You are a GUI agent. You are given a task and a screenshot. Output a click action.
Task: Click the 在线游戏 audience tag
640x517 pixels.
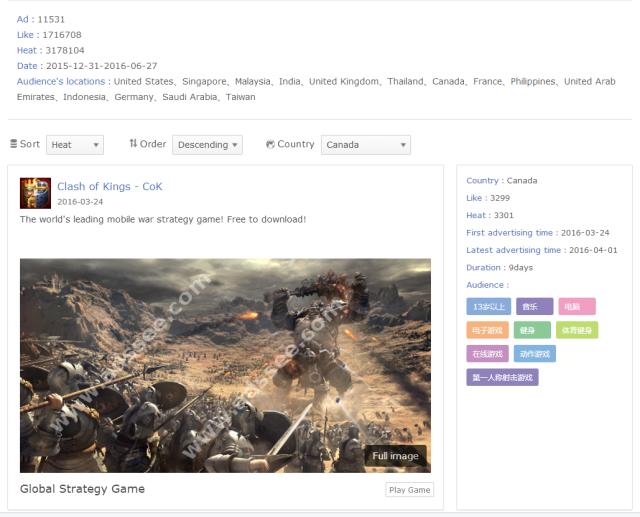489,354
